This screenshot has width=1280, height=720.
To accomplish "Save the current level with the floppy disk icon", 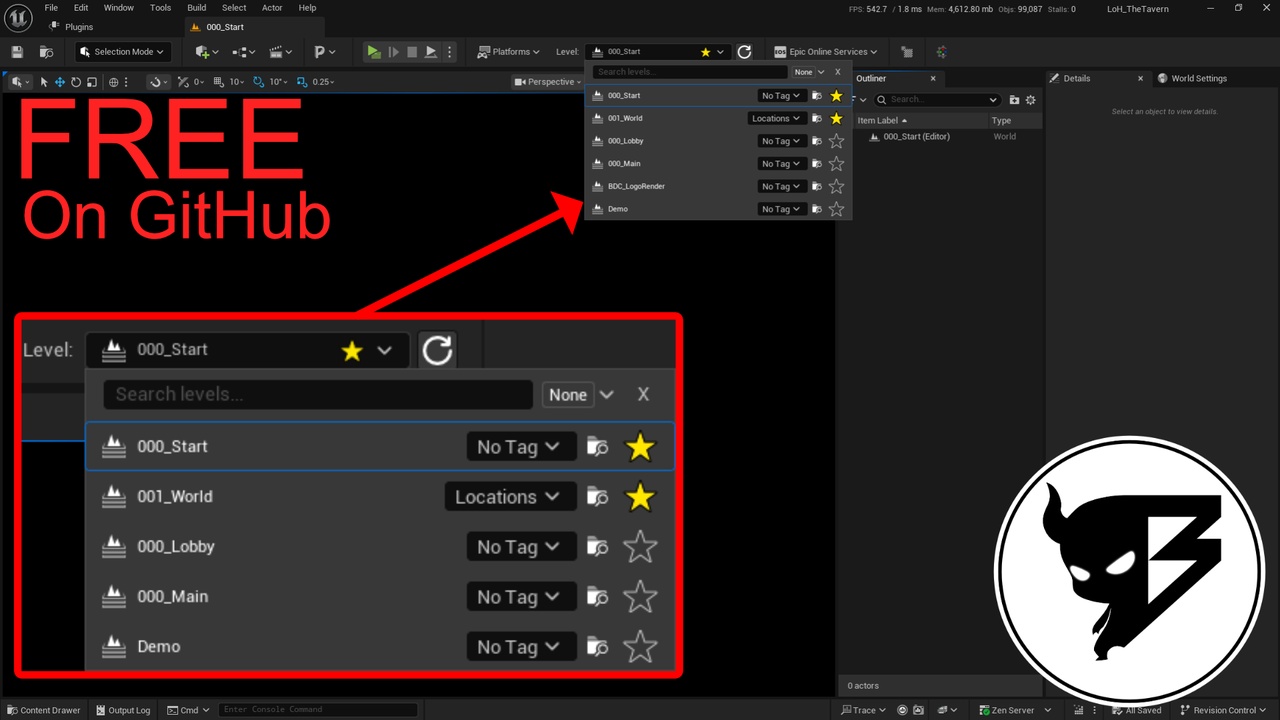I will 17,52.
